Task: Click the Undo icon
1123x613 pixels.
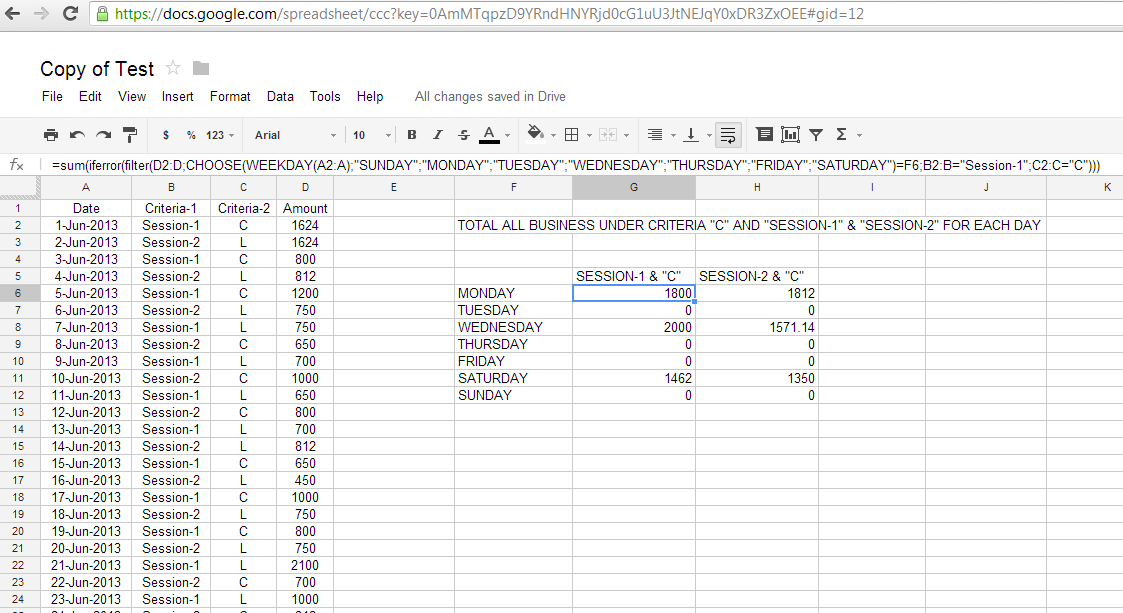Action: (x=76, y=134)
